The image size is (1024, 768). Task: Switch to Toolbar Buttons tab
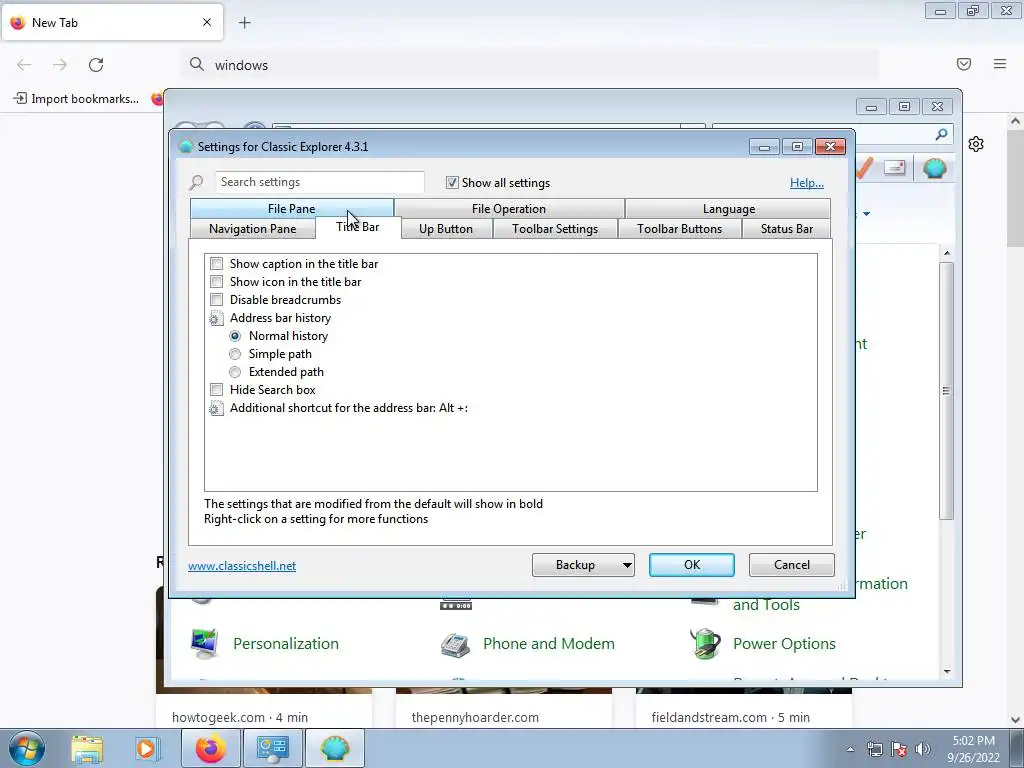(x=680, y=229)
